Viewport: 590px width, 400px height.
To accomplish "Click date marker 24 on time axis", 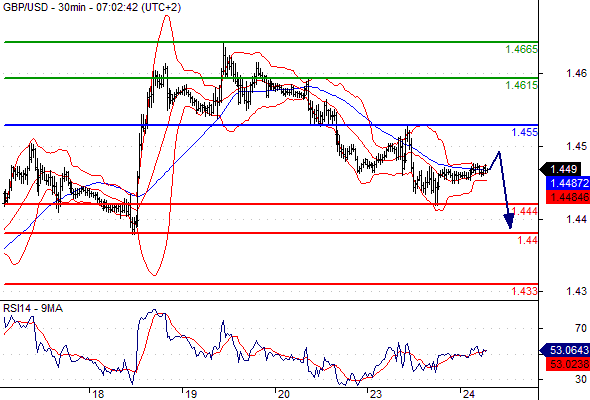I will (469, 394).
